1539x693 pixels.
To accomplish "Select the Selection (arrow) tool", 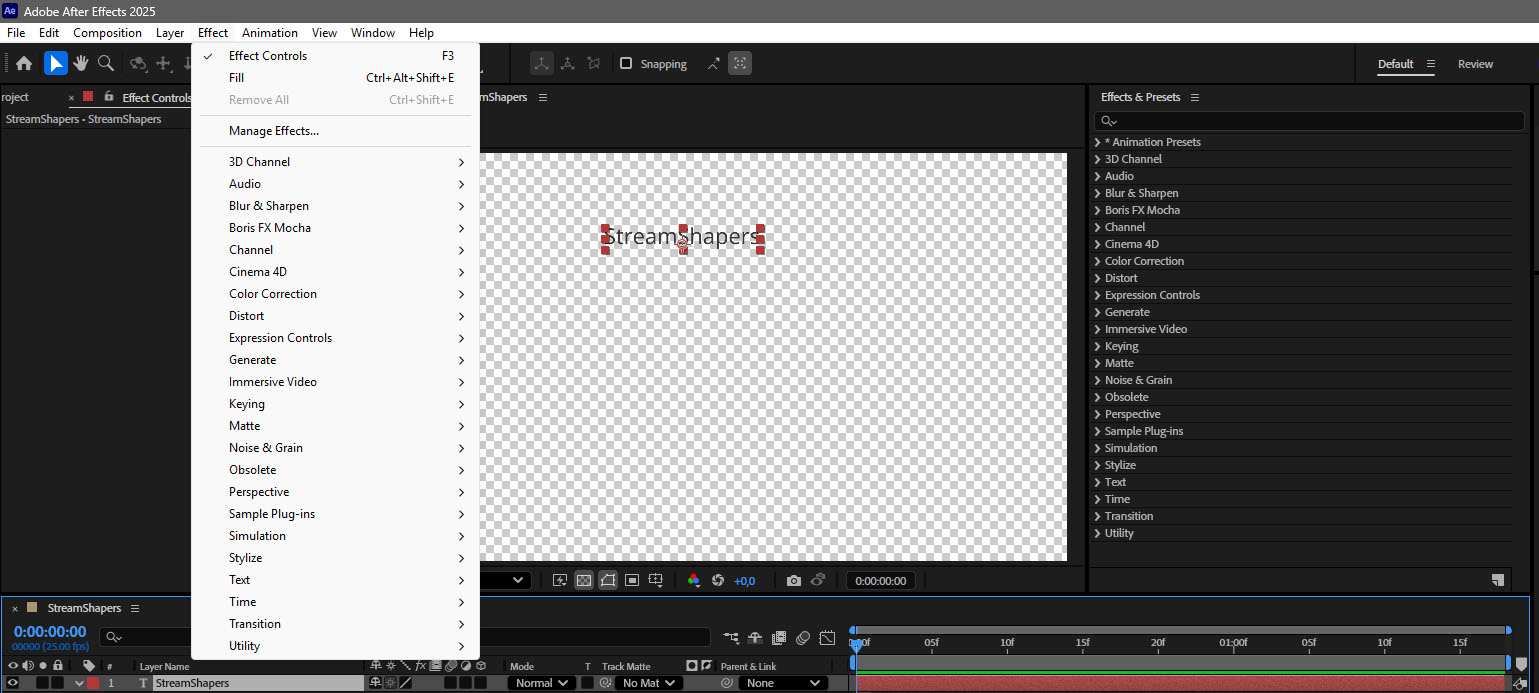I will click(x=56, y=64).
